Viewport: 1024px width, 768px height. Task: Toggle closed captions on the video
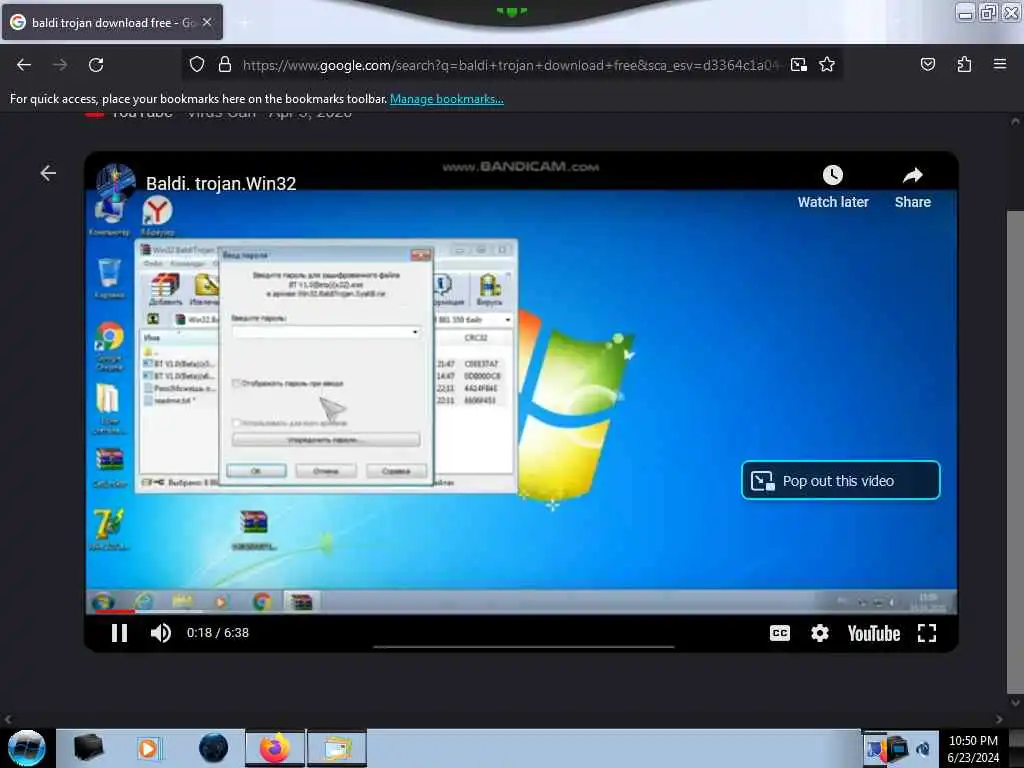[780, 633]
